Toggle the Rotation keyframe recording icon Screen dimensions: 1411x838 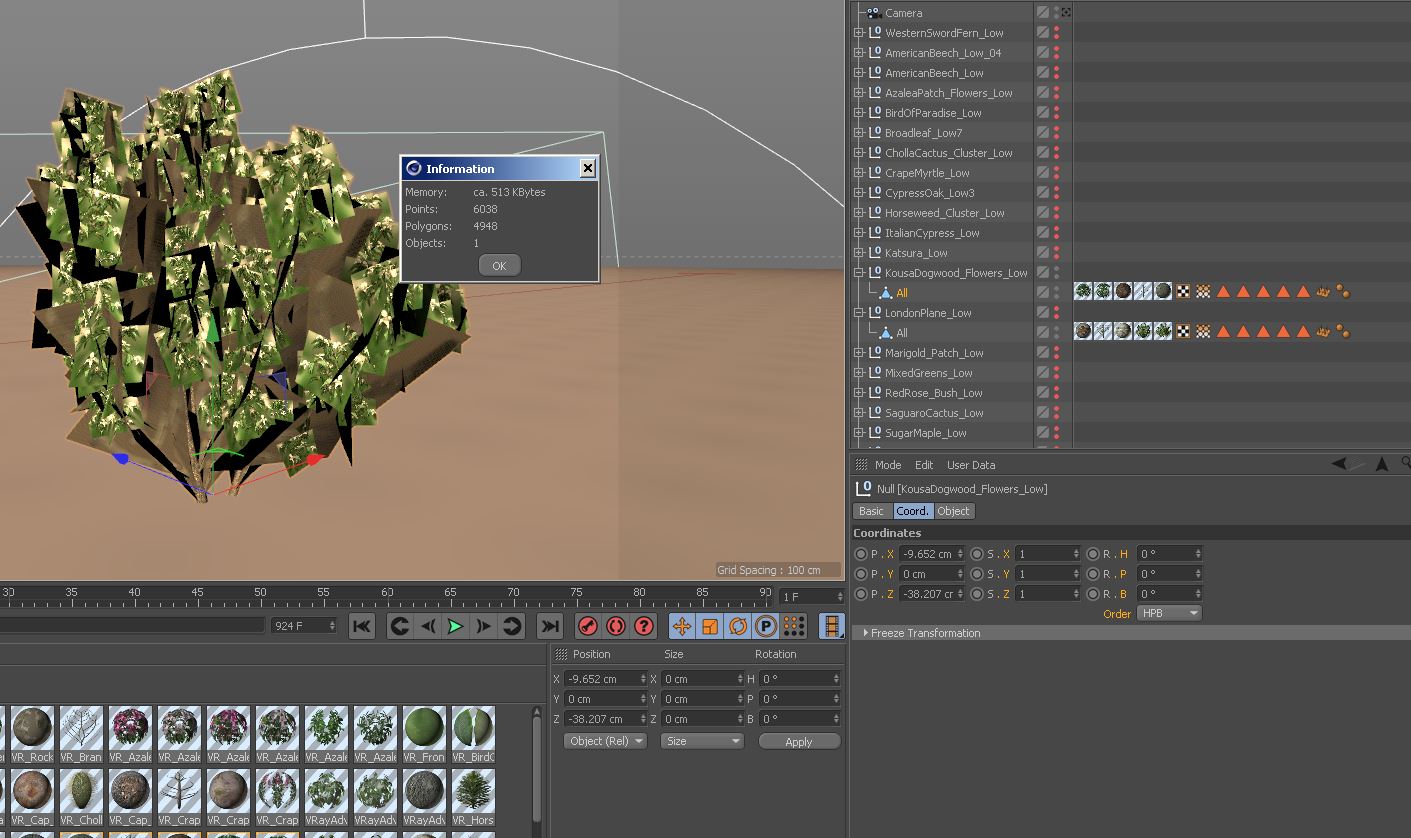tap(738, 626)
